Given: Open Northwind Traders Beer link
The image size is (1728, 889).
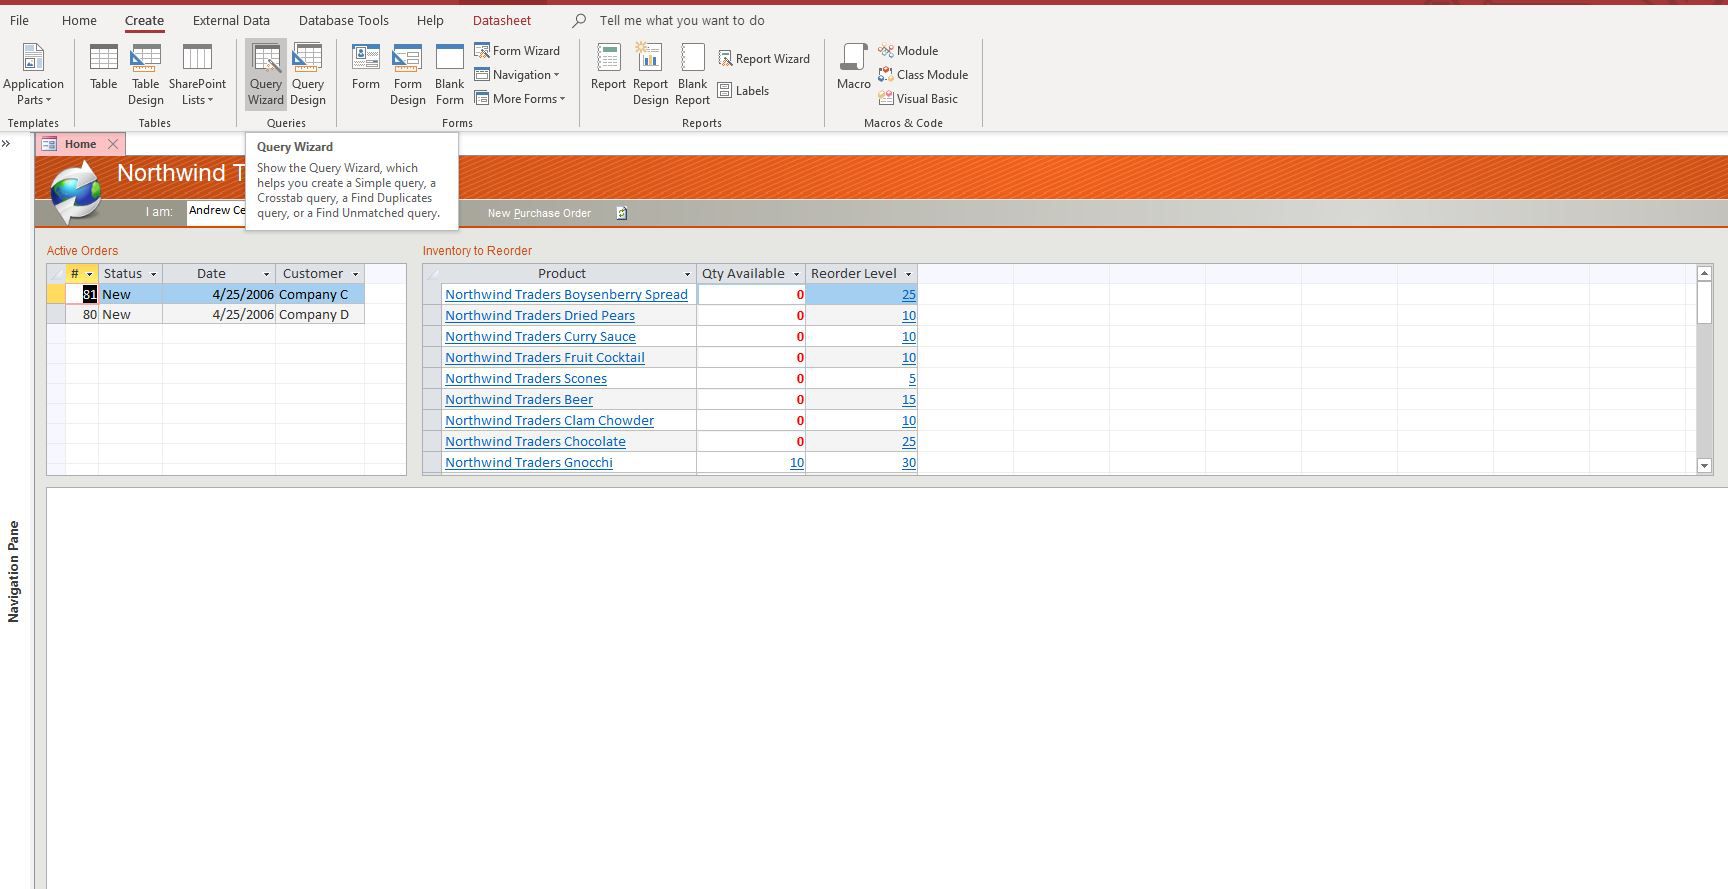Looking at the screenshot, I should [519, 399].
